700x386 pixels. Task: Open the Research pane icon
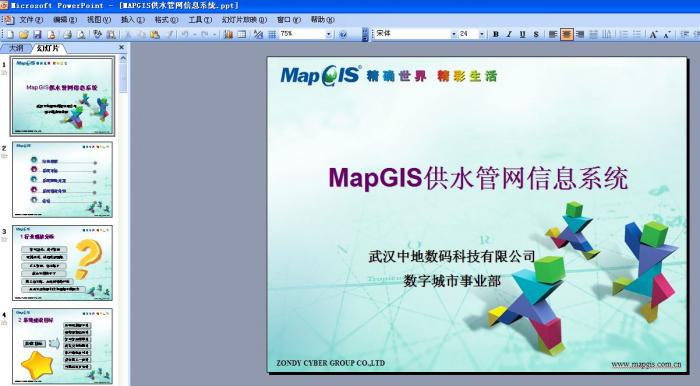coord(111,34)
